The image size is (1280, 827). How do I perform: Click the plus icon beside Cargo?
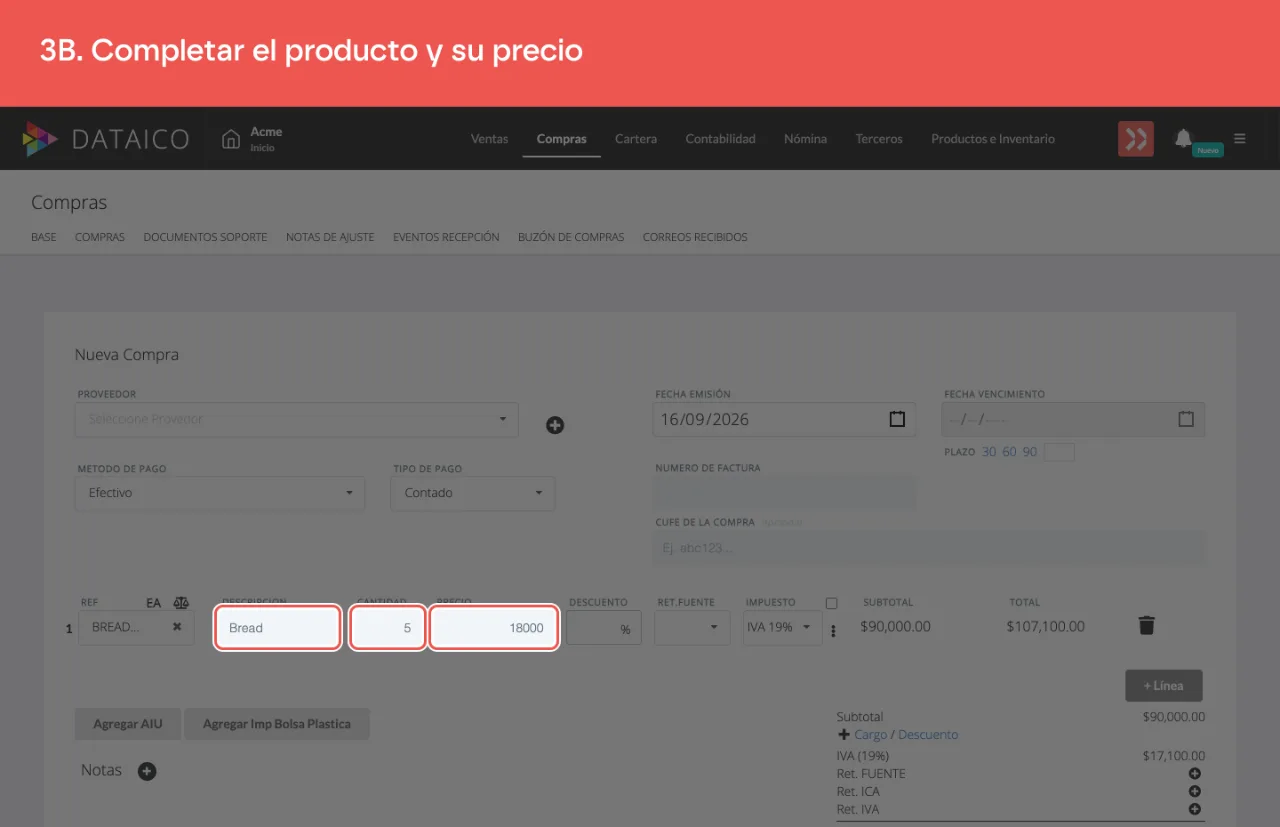844,734
